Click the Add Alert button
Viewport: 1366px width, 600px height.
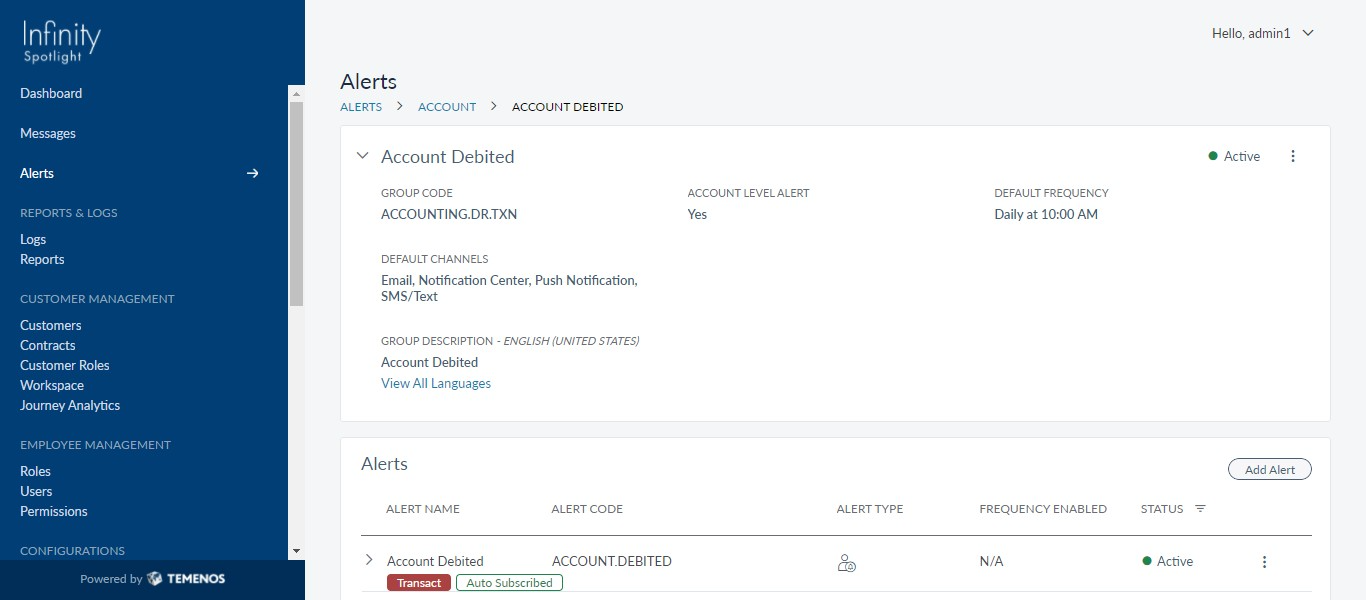[1270, 470]
